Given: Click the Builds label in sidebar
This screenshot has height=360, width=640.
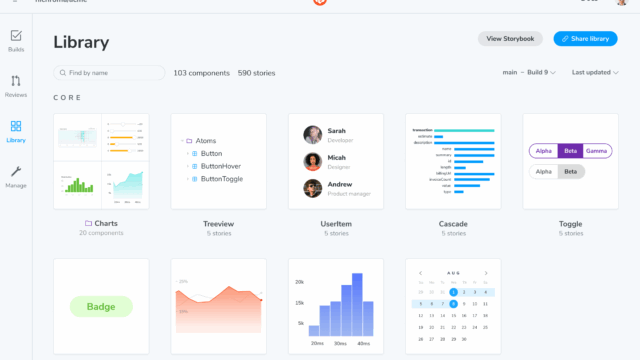Looking at the screenshot, I should [16, 49].
